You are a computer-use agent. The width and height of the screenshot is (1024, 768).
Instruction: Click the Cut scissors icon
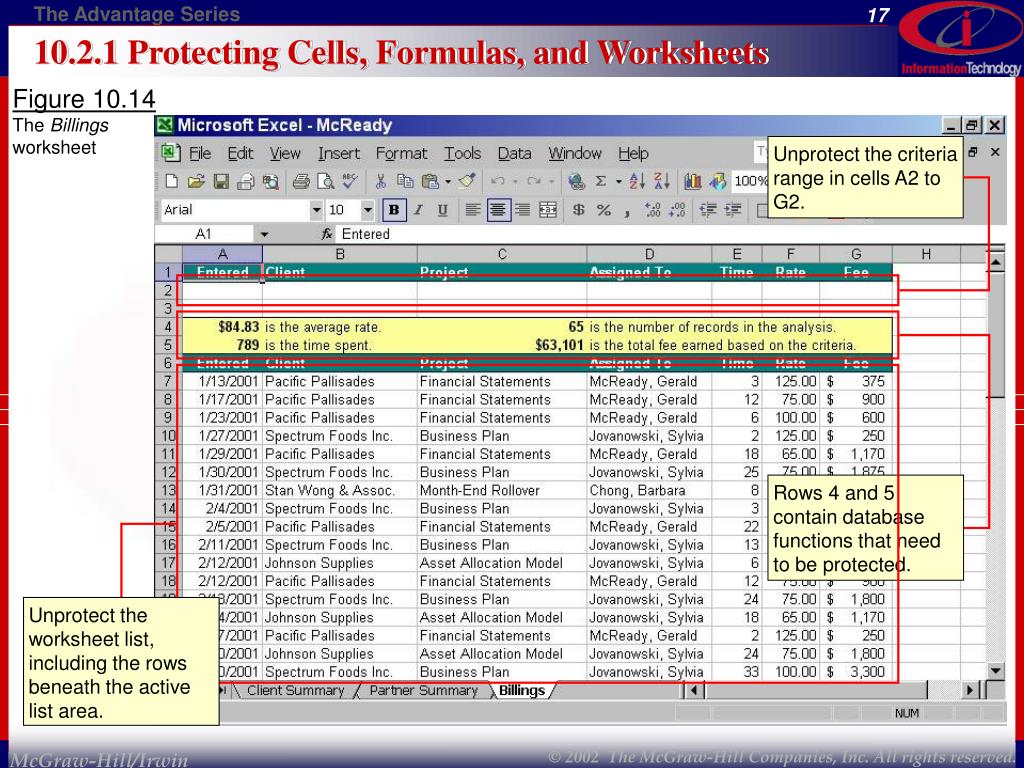[x=380, y=182]
